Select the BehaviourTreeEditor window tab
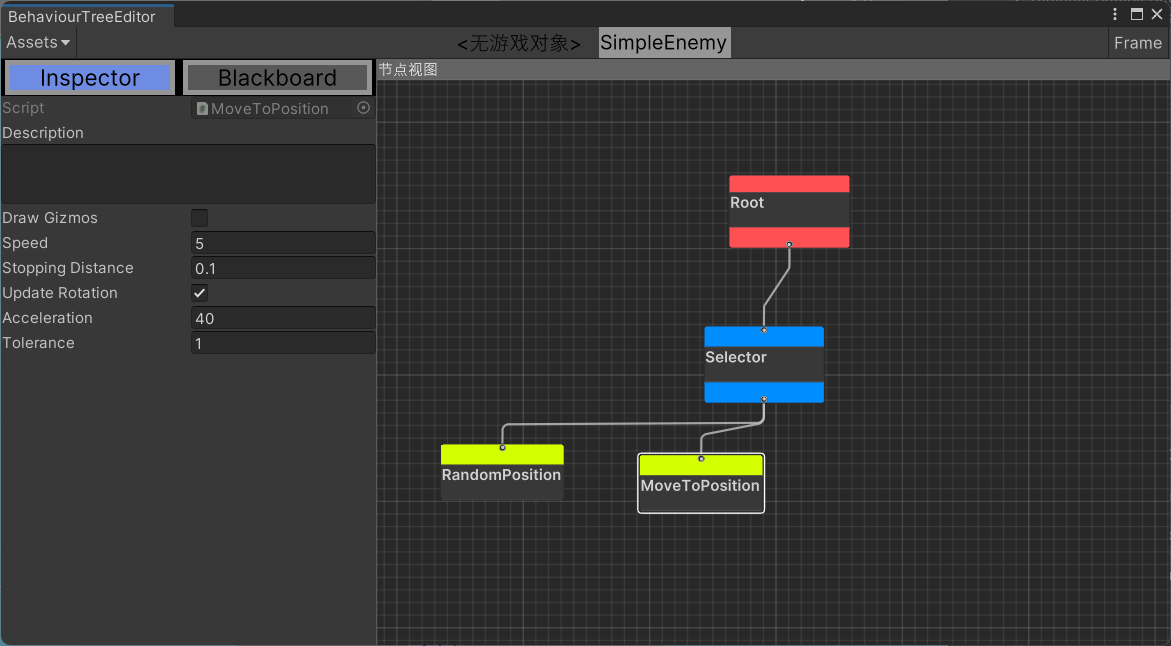 click(82, 17)
